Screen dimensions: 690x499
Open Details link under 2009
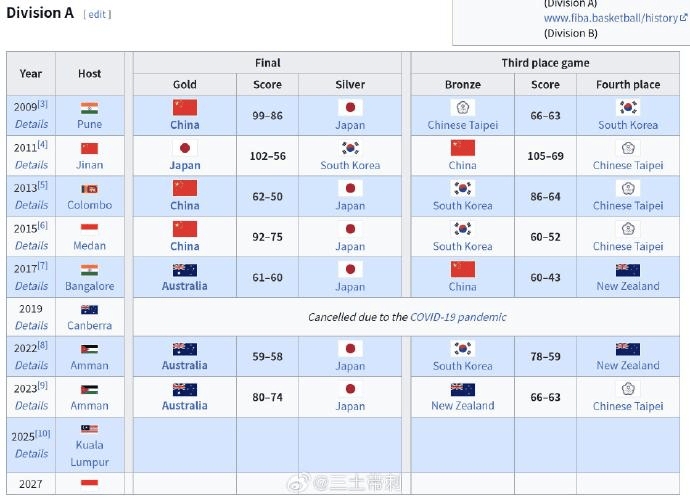click(31, 125)
